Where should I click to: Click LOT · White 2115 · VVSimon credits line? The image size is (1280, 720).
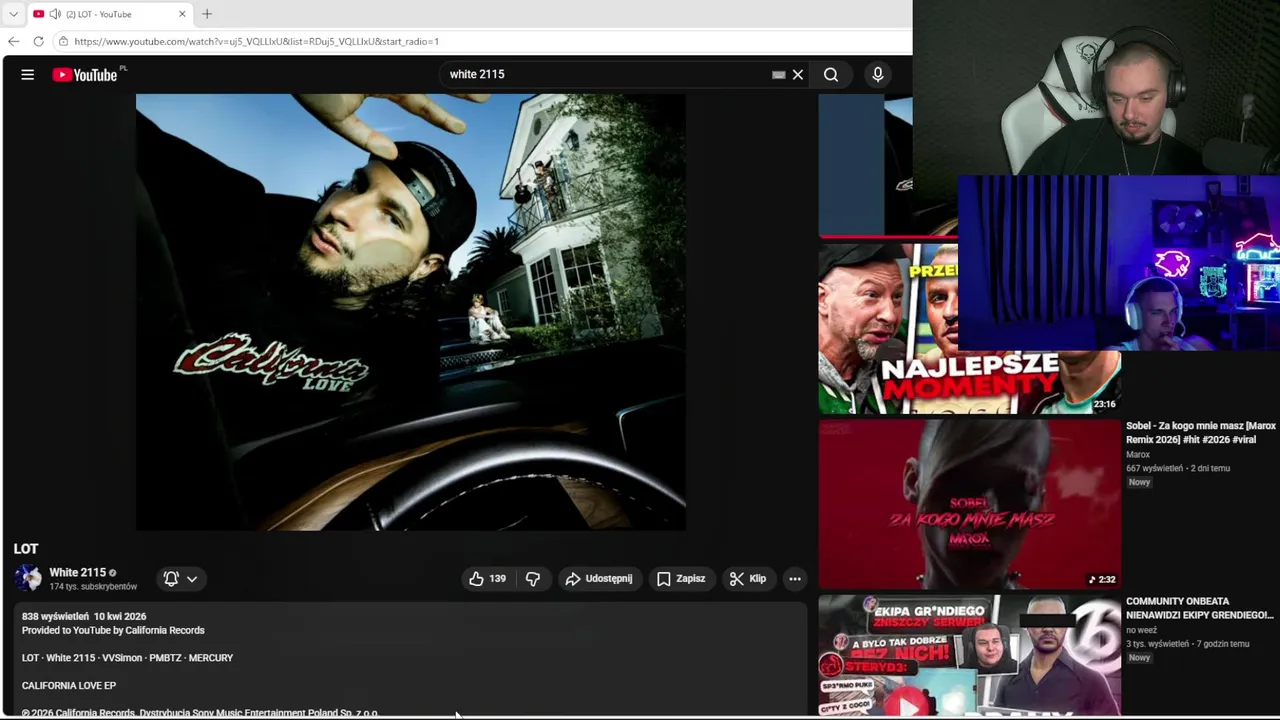click(x=127, y=658)
